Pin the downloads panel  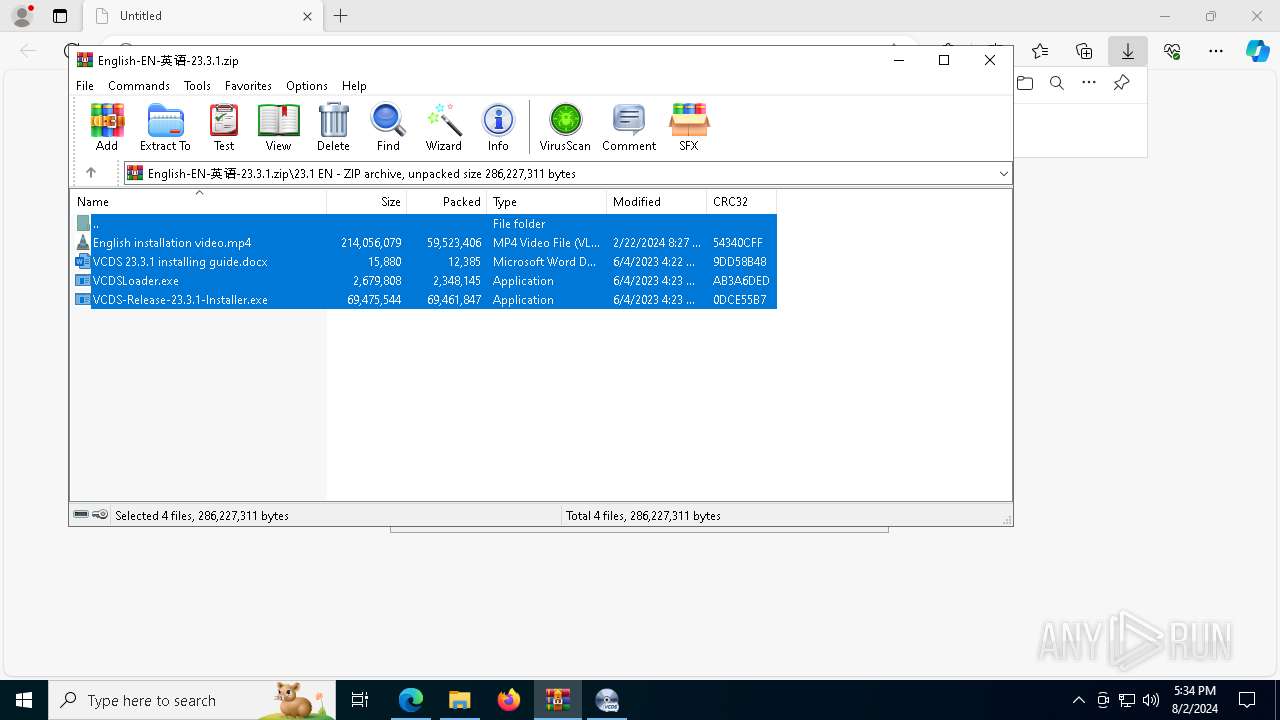pyautogui.click(x=1121, y=83)
